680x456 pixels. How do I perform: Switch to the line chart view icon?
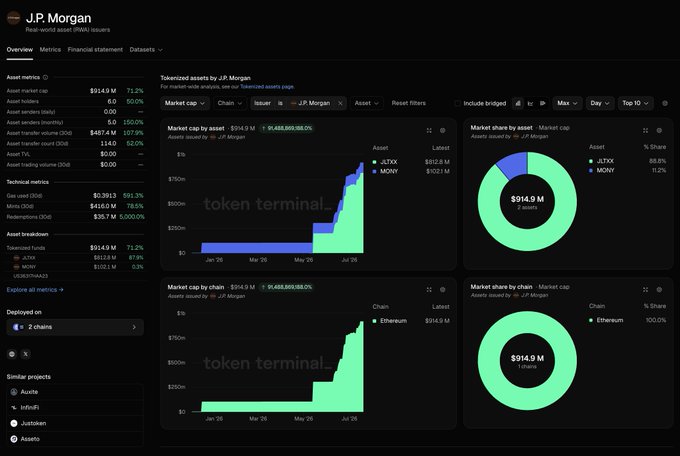[530, 103]
